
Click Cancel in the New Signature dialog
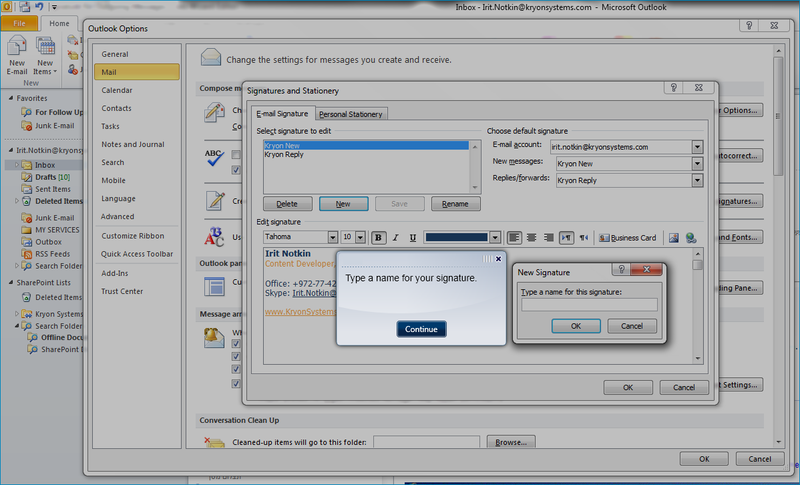point(632,326)
